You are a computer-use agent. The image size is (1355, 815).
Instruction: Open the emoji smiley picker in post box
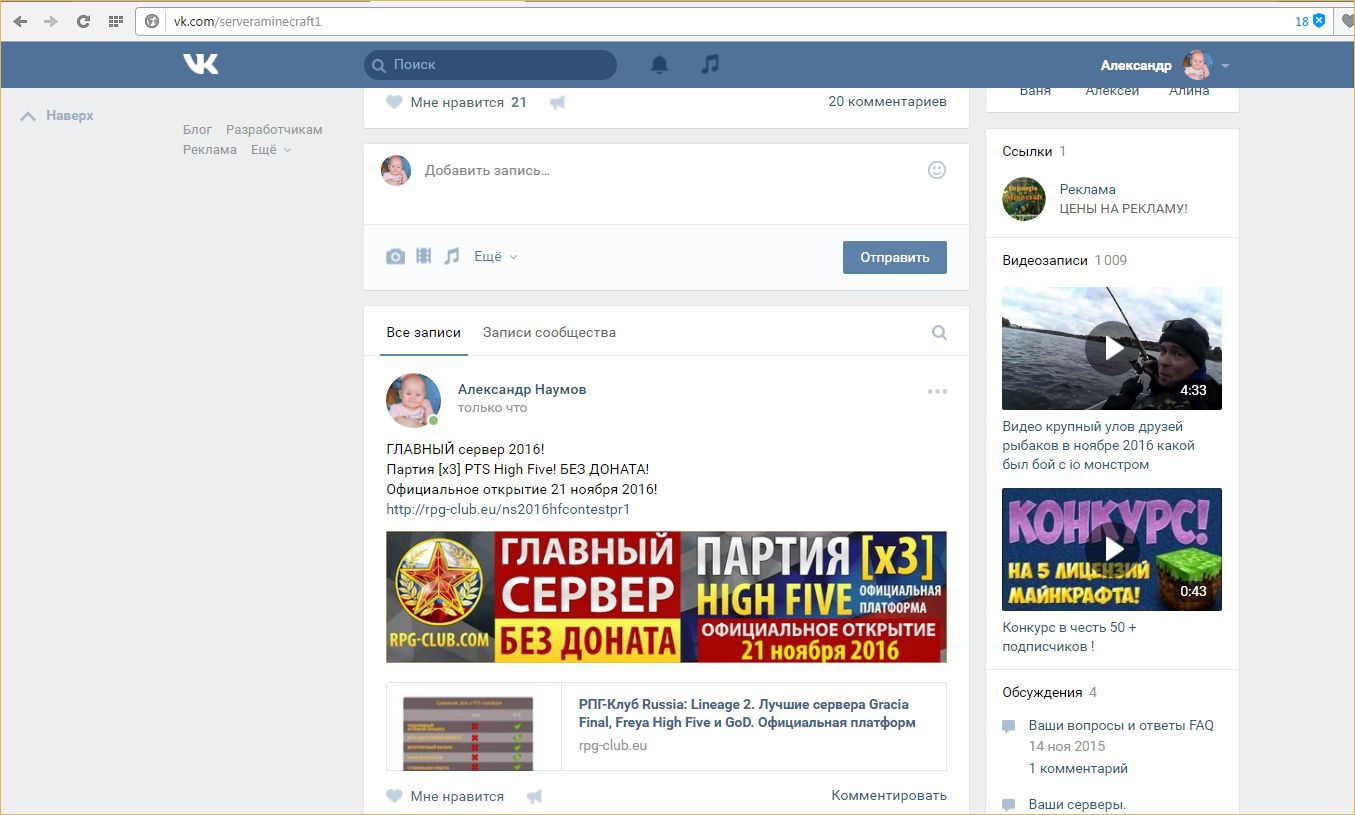[x=937, y=170]
